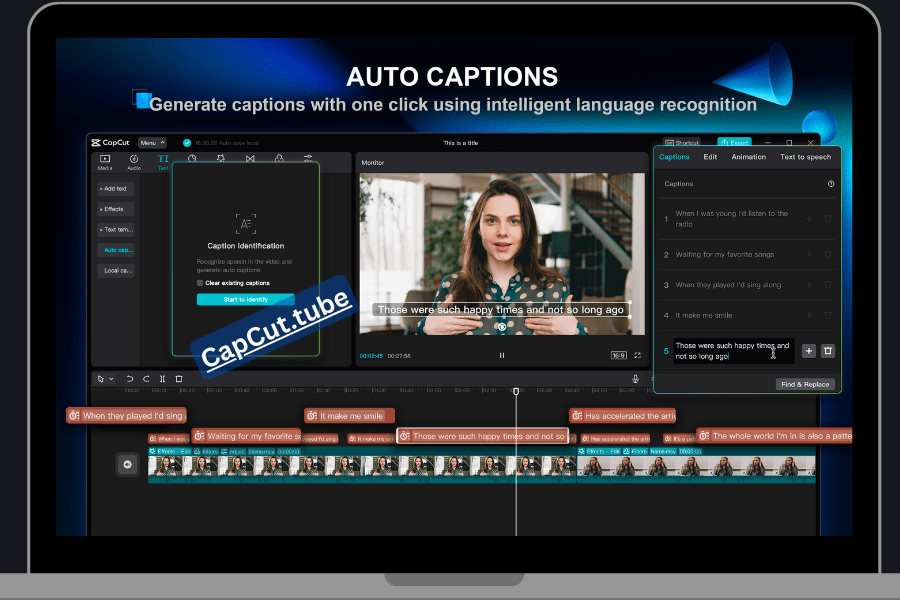The image size is (900, 600).
Task: Select 'Has accelerated the arriv' enlarged timeline caption
Action: click(623, 416)
